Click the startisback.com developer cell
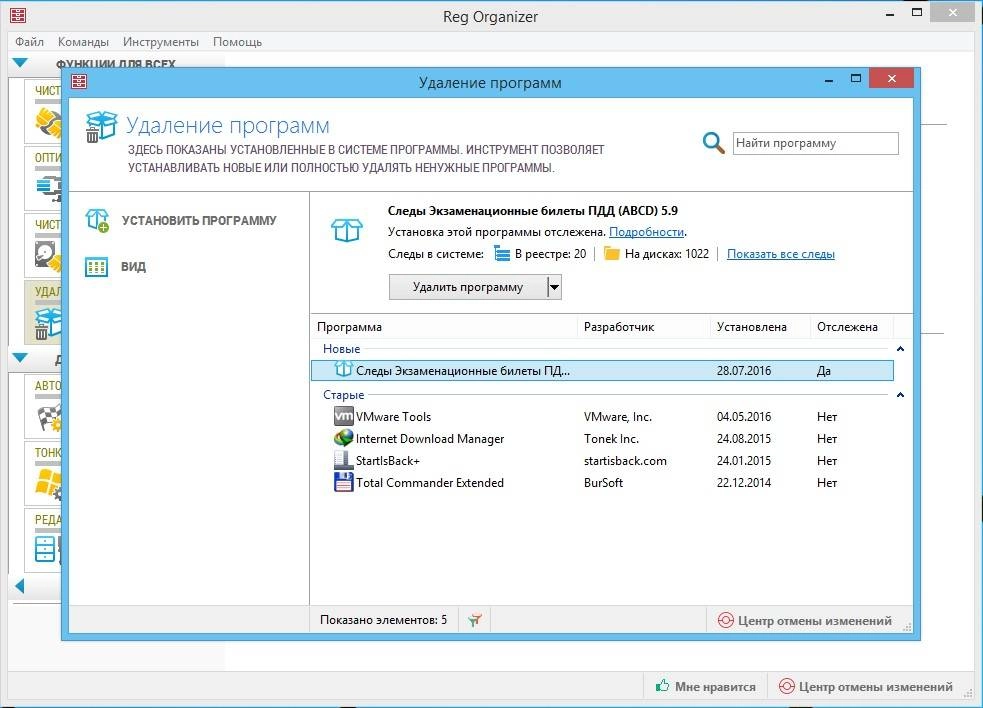Viewport: 983px width, 708px height. (625, 460)
